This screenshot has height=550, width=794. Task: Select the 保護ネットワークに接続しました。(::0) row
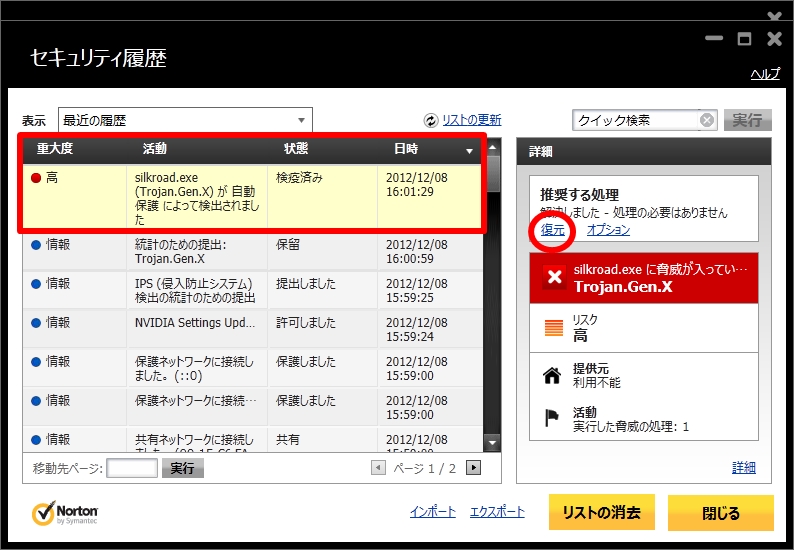(x=252, y=368)
